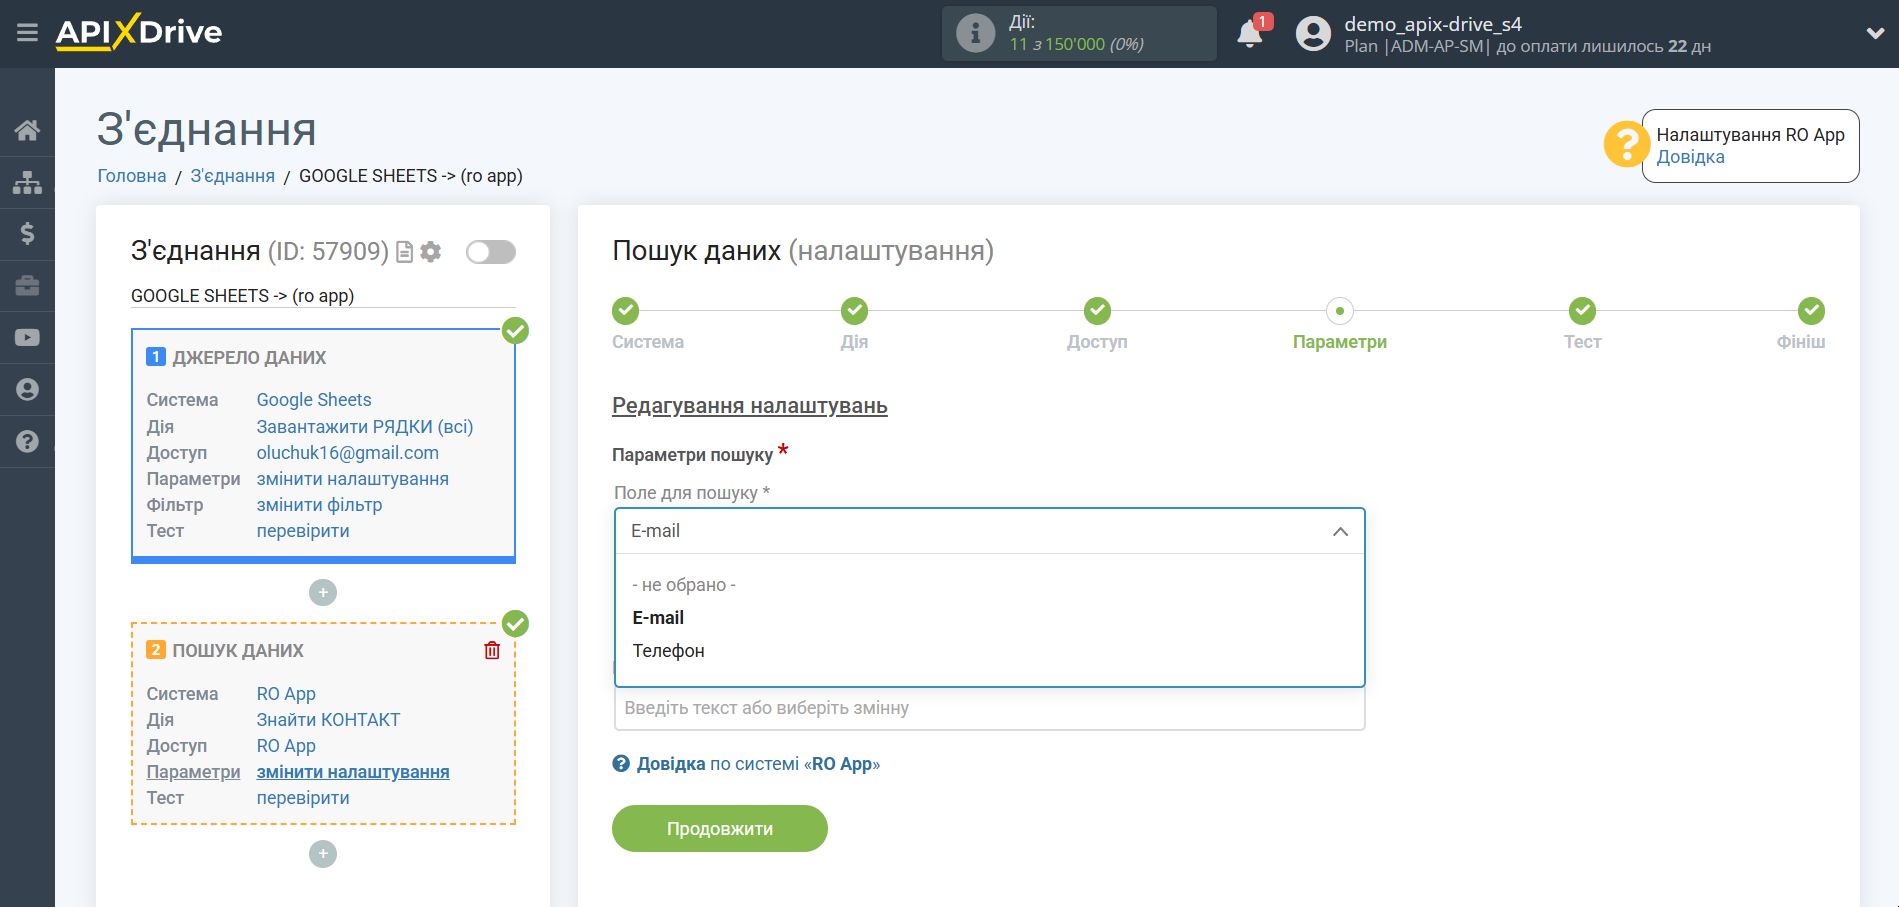This screenshot has height=907, width=1899.
Task: Open the notifications bell
Action: [x=1249, y=32]
